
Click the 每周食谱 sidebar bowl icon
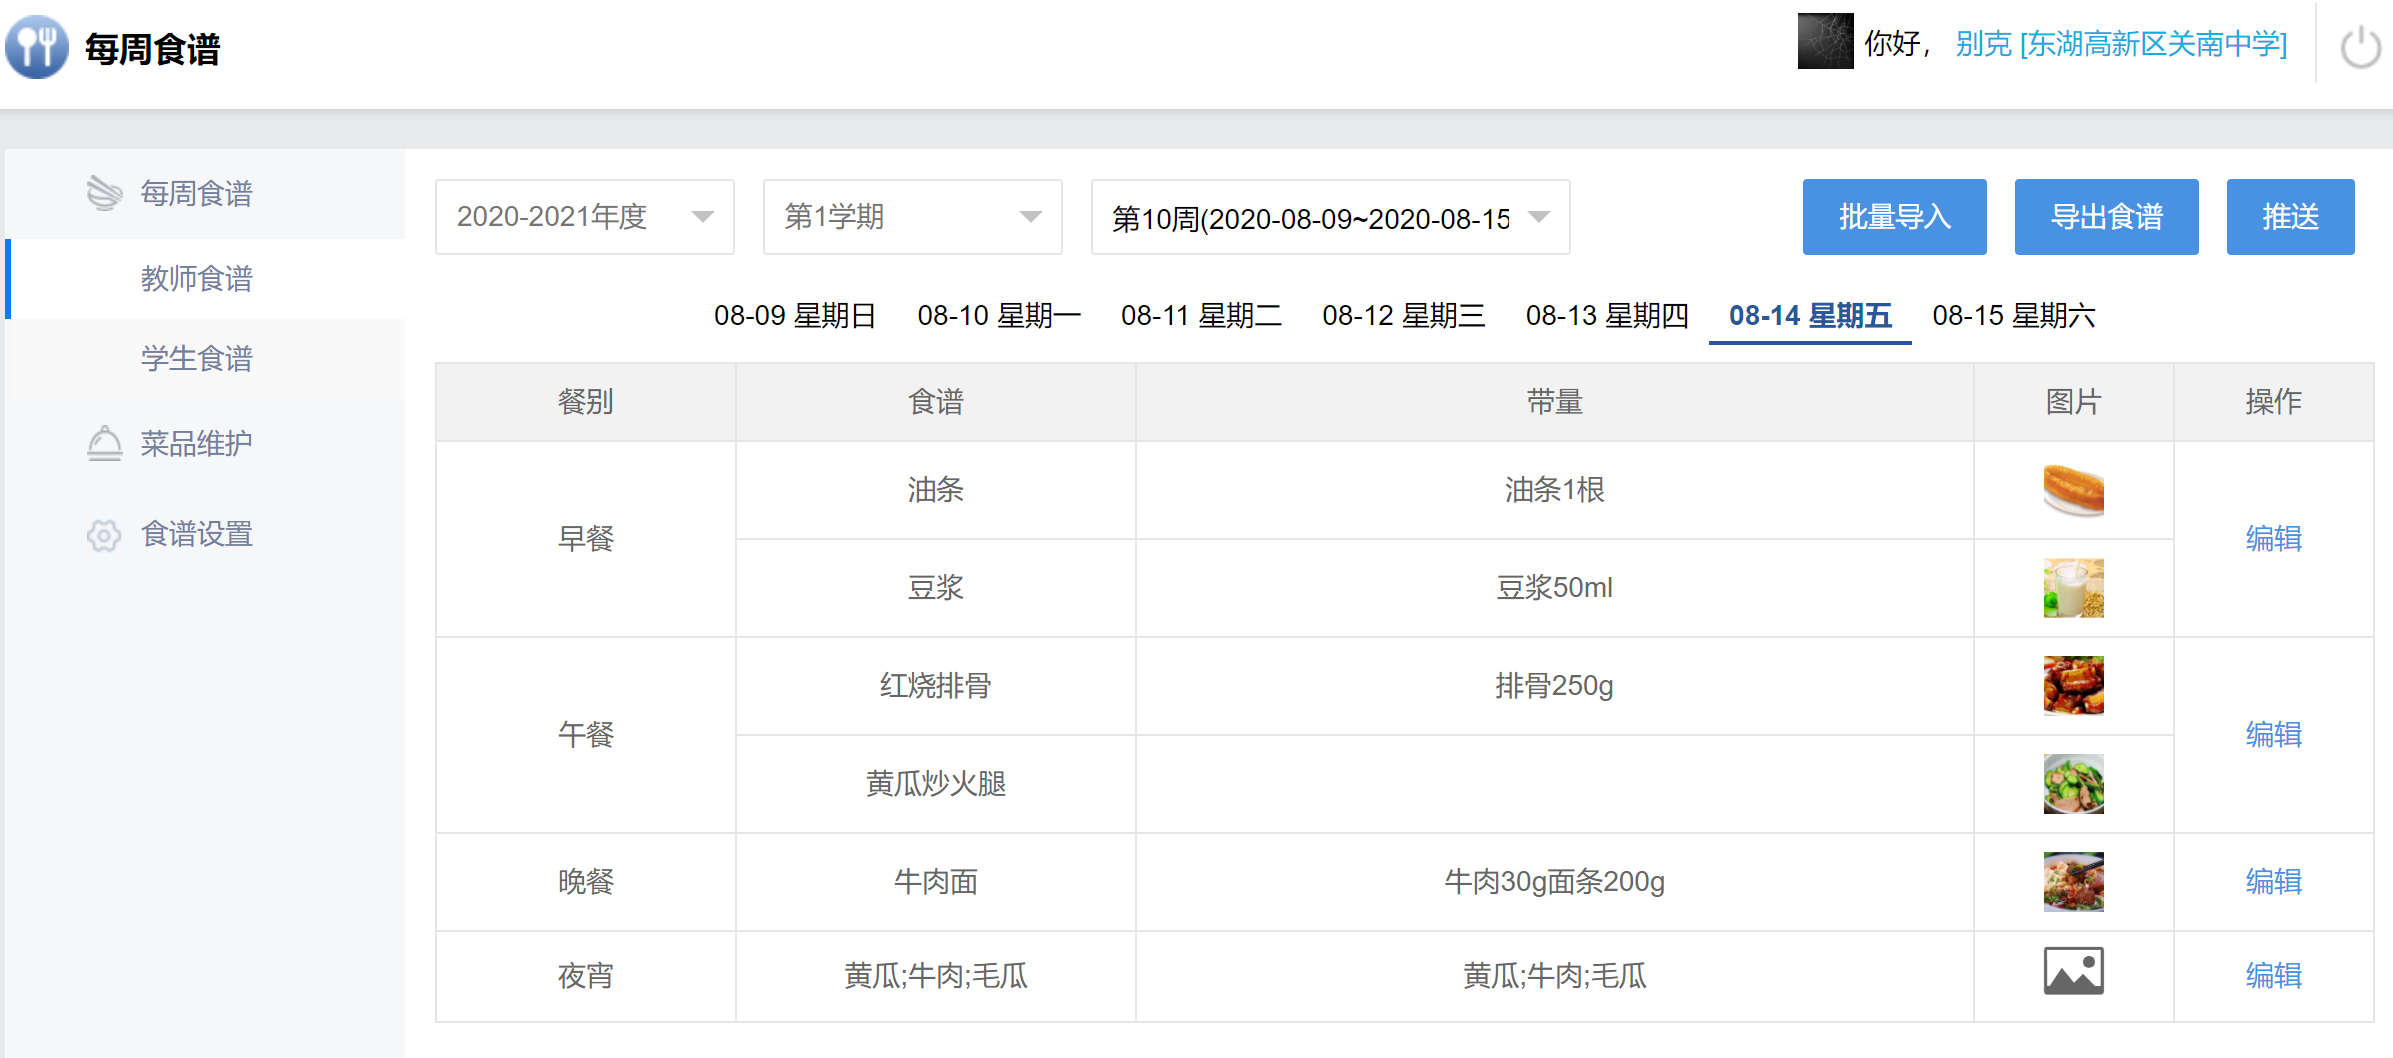pos(104,193)
